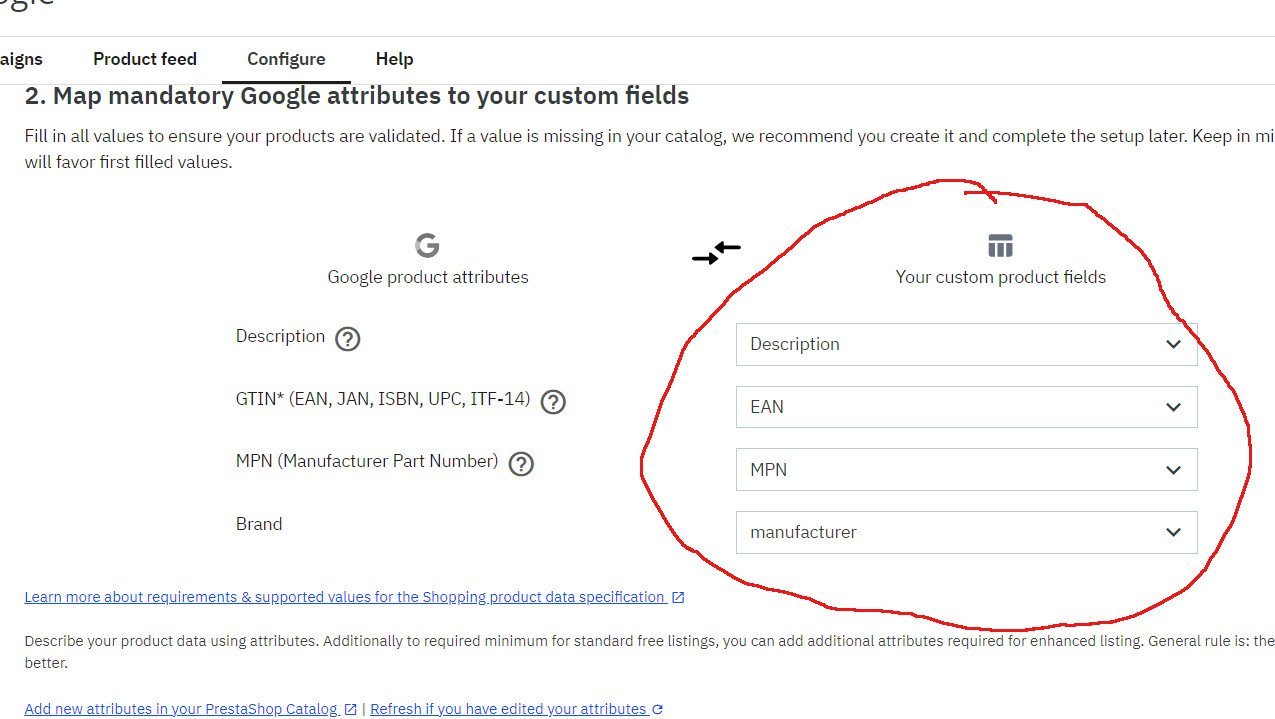Open the Description field dropdown
This screenshot has height=719, width=1275.
click(x=966, y=344)
